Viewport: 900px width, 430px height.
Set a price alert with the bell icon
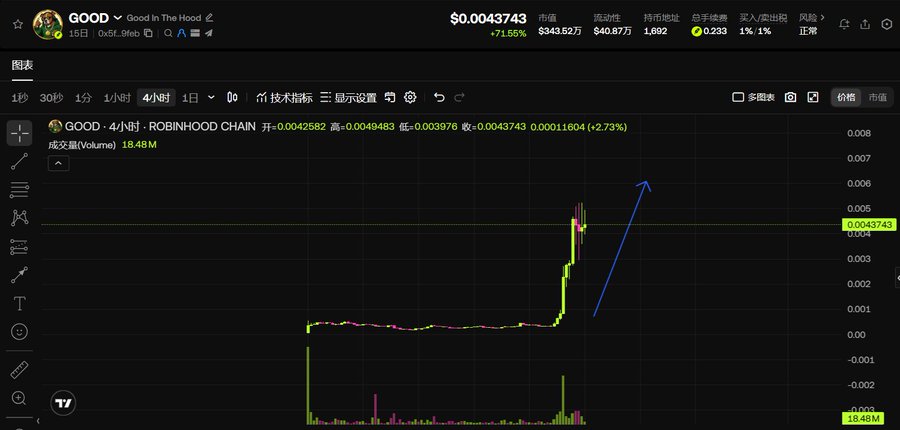(x=844, y=24)
